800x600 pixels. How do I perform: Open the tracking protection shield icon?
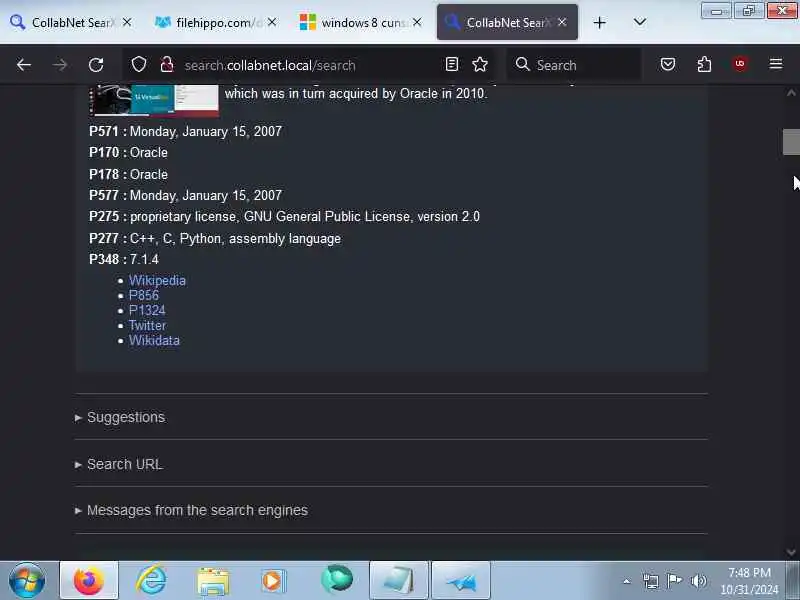(x=139, y=65)
